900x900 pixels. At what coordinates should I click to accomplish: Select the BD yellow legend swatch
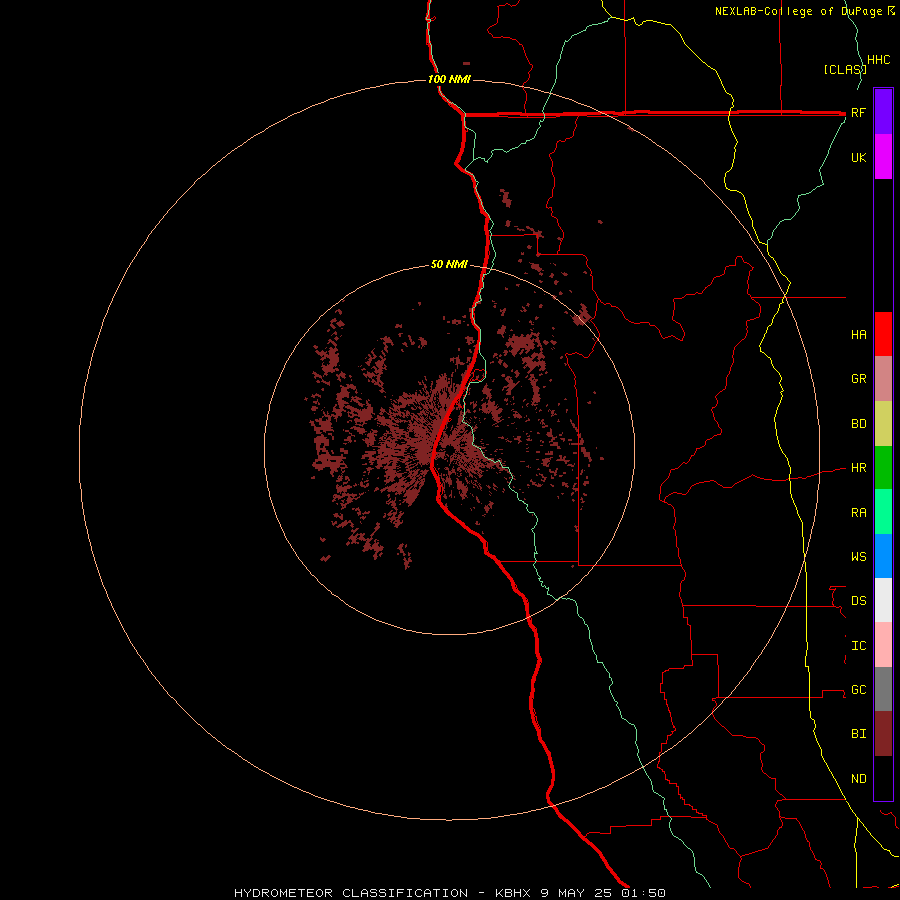coord(883,424)
